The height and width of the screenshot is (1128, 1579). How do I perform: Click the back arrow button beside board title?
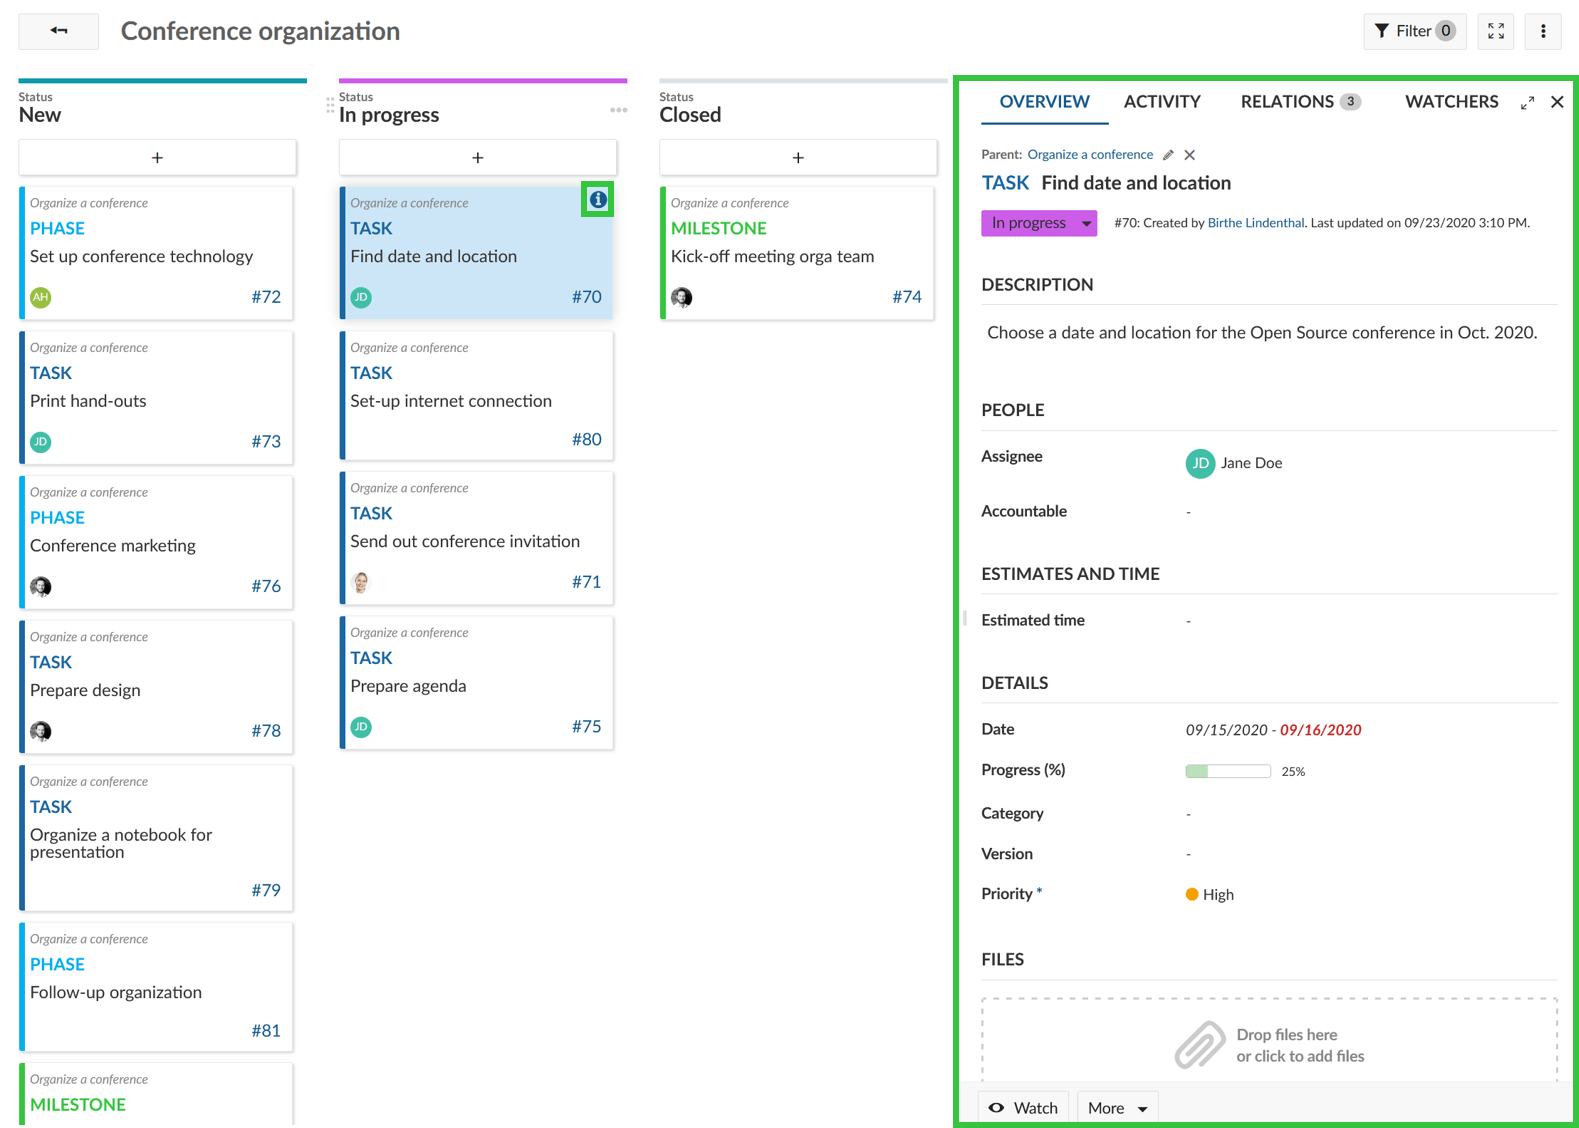(59, 31)
